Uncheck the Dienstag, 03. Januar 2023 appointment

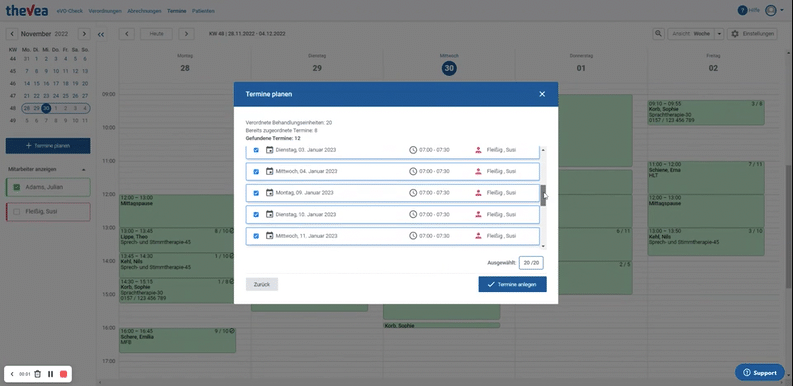pyautogui.click(x=256, y=150)
